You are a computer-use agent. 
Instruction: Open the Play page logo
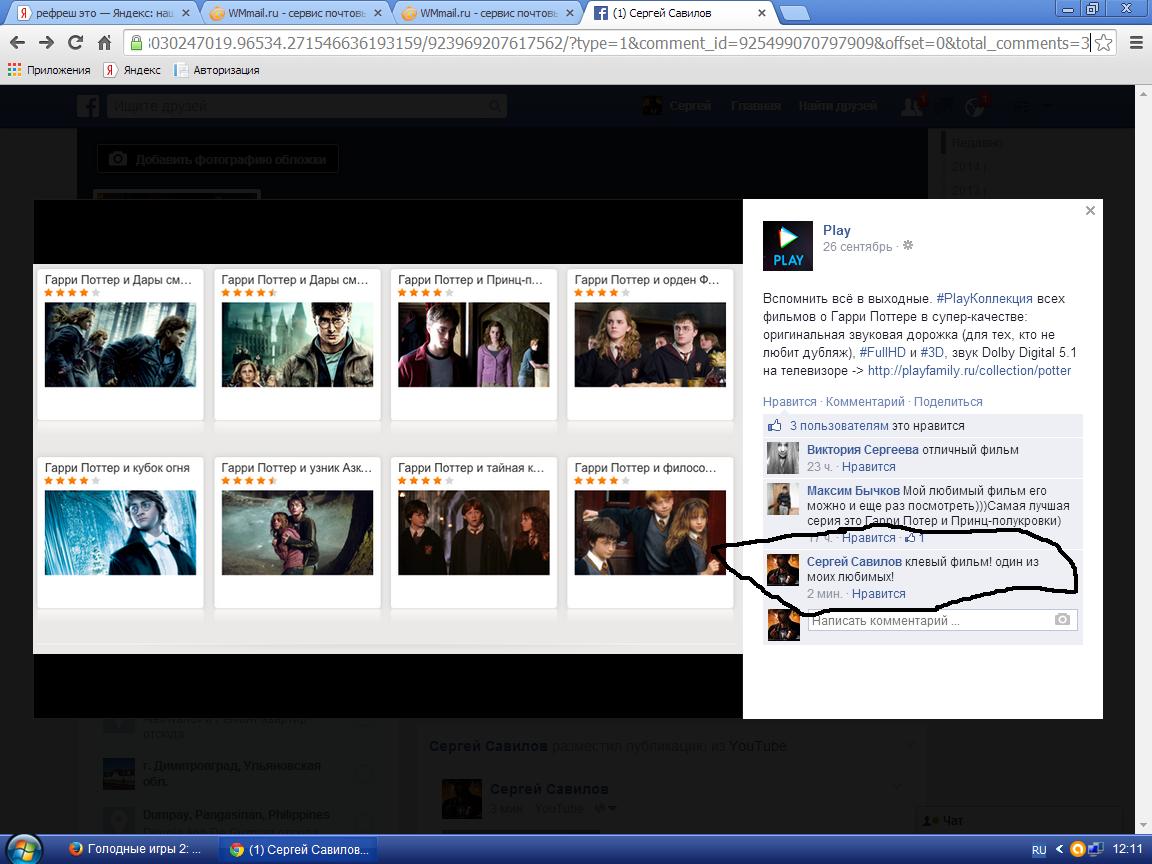coord(788,246)
